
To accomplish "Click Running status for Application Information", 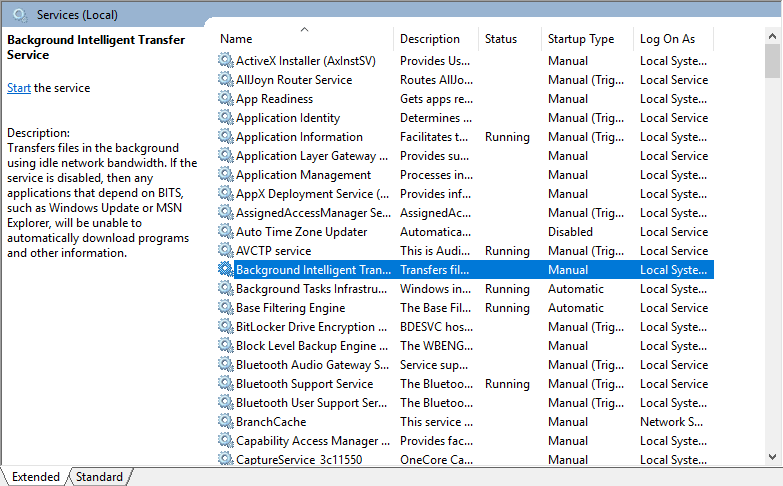I will pos(507,137).
